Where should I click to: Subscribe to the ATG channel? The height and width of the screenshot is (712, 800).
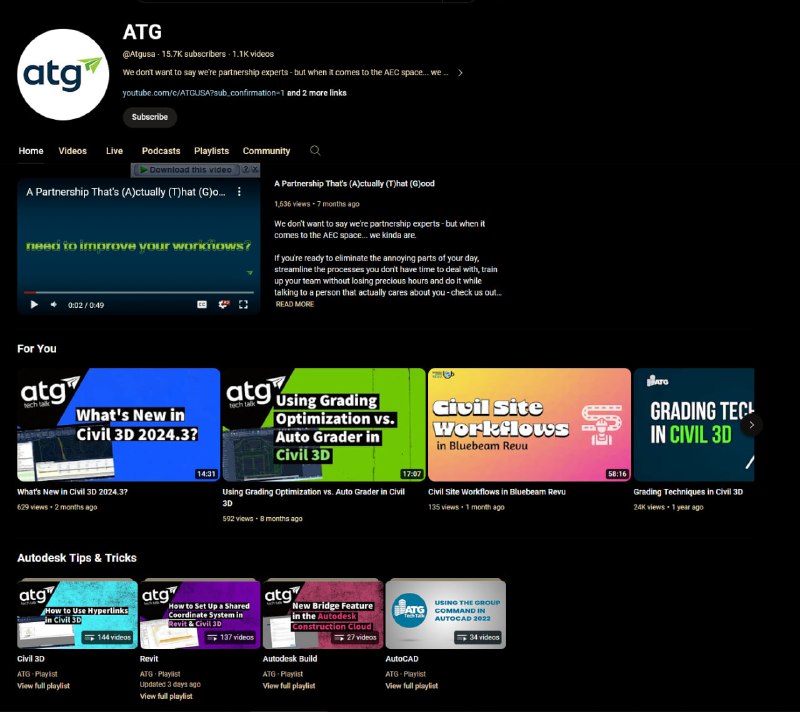[x=149, y=117]
